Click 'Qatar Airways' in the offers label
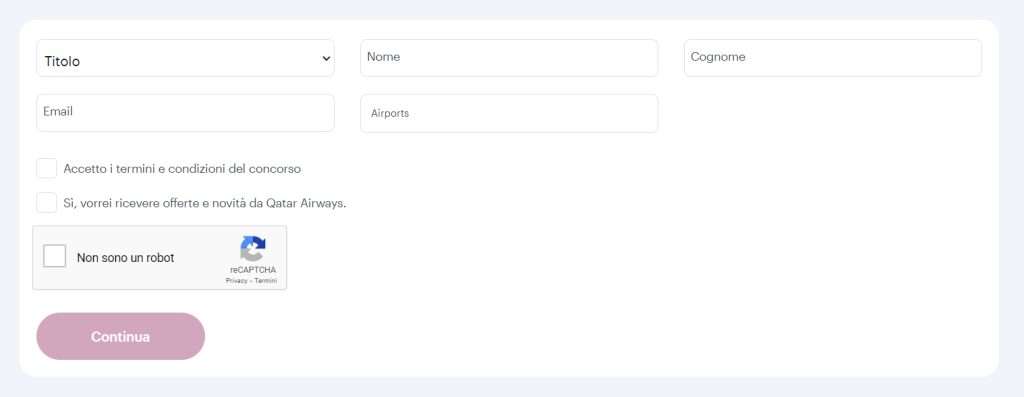The image size is (1024, 397). [x=306, y=203]
